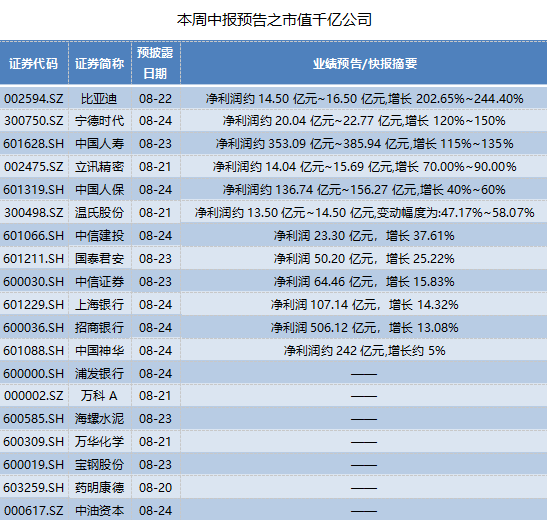Image resolution: width=547 pixels, height=520 pixels.
Task: Click the 证券简称 column header
Action: click(100, 63)
